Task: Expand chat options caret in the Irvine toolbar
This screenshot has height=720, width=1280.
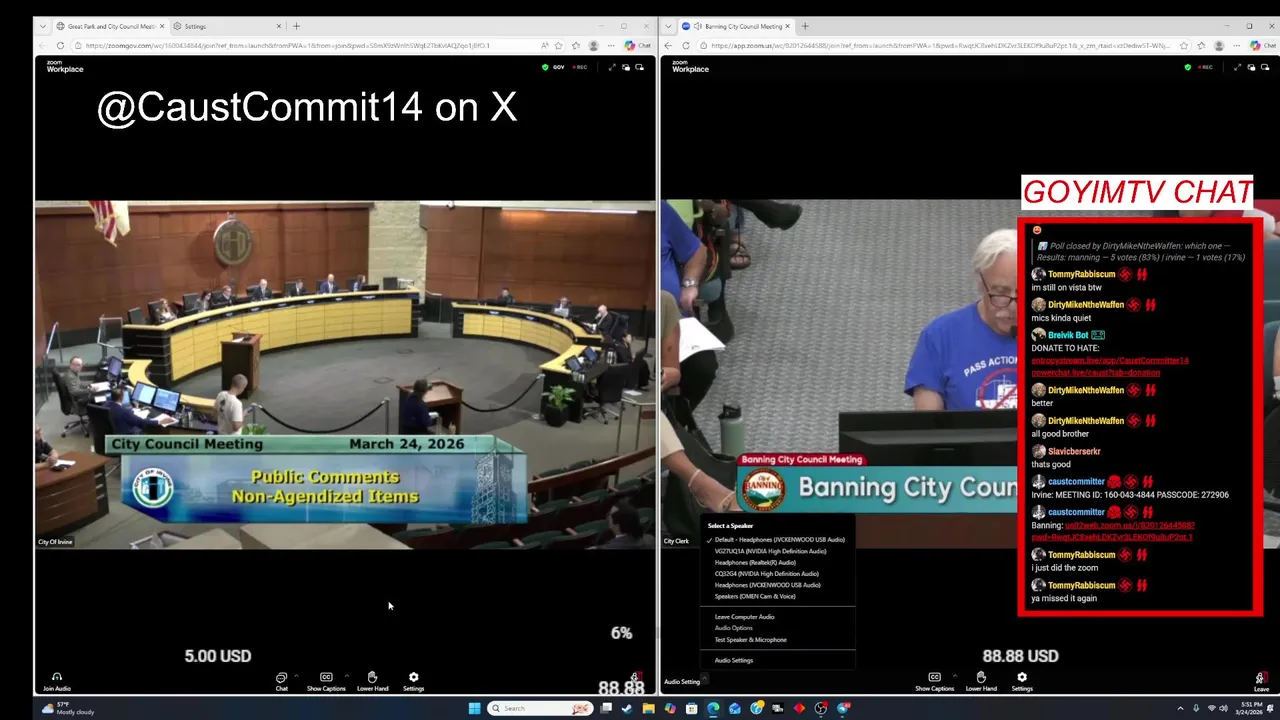Action: (296, 676)
